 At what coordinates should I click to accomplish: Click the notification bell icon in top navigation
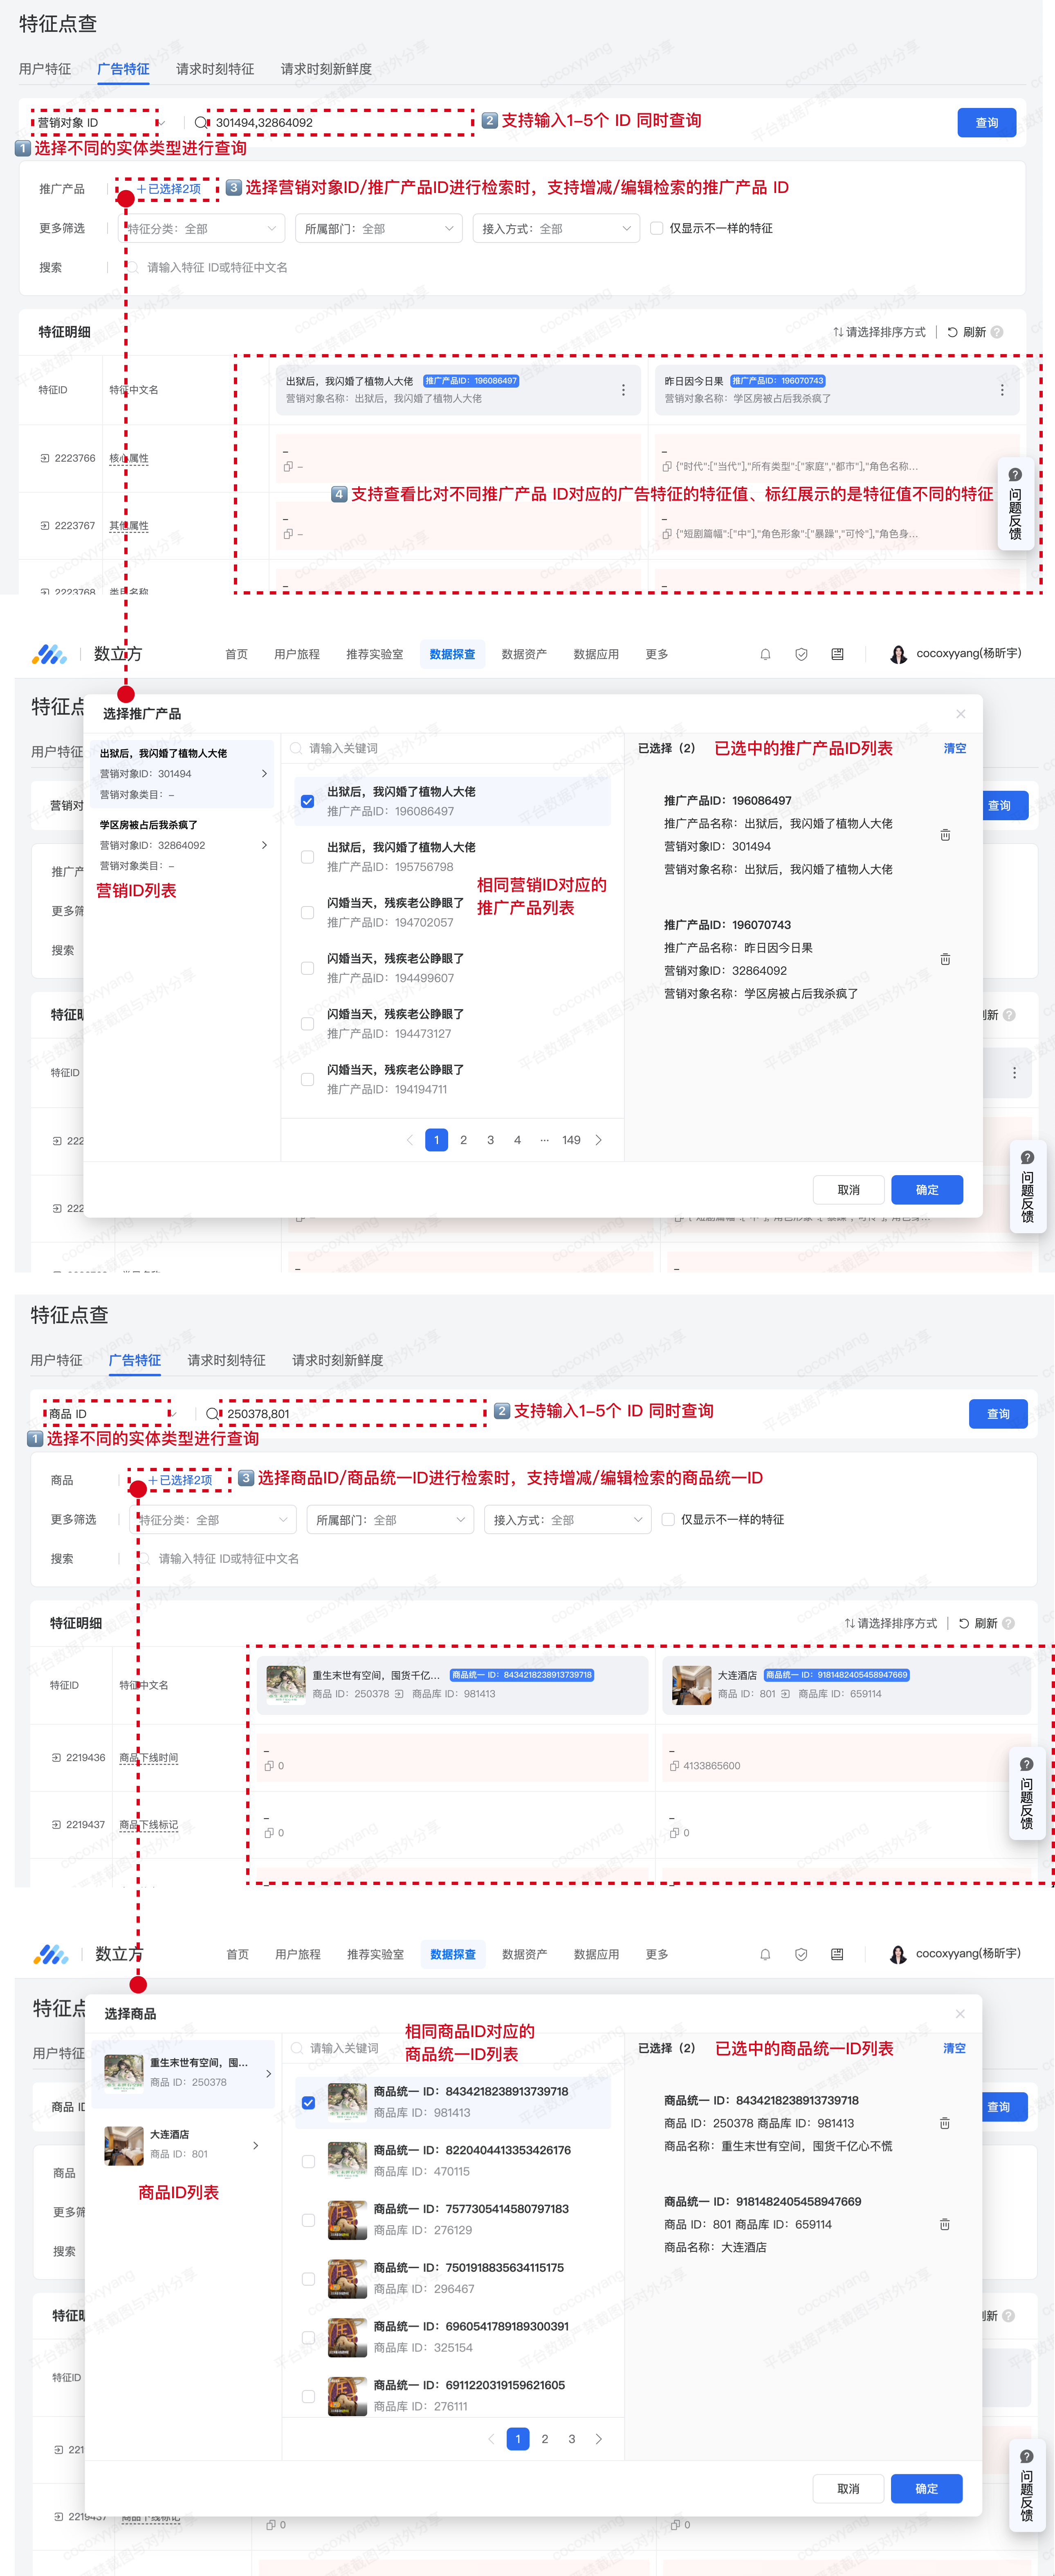pos(765,654)
